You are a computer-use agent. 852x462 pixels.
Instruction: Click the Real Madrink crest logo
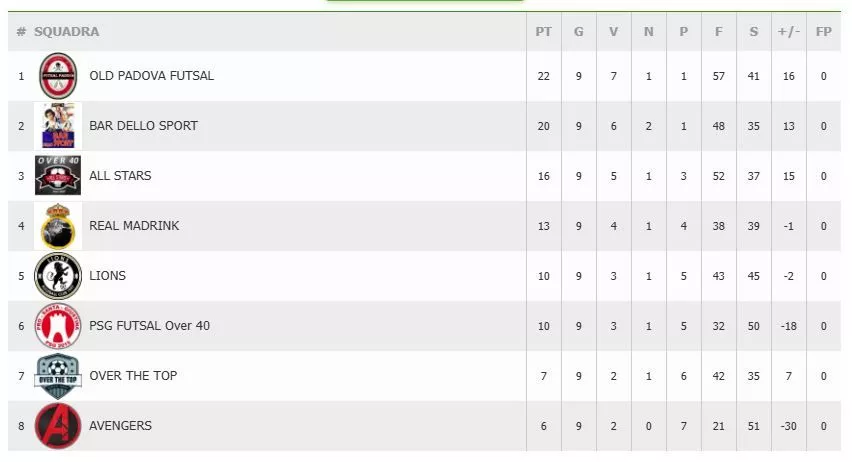pos(58,226)
